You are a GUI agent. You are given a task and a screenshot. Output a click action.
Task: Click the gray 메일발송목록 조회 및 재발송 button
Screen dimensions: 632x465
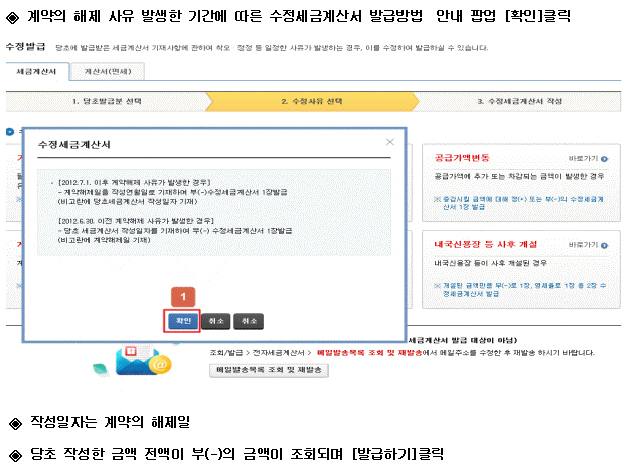coord(269,370)
